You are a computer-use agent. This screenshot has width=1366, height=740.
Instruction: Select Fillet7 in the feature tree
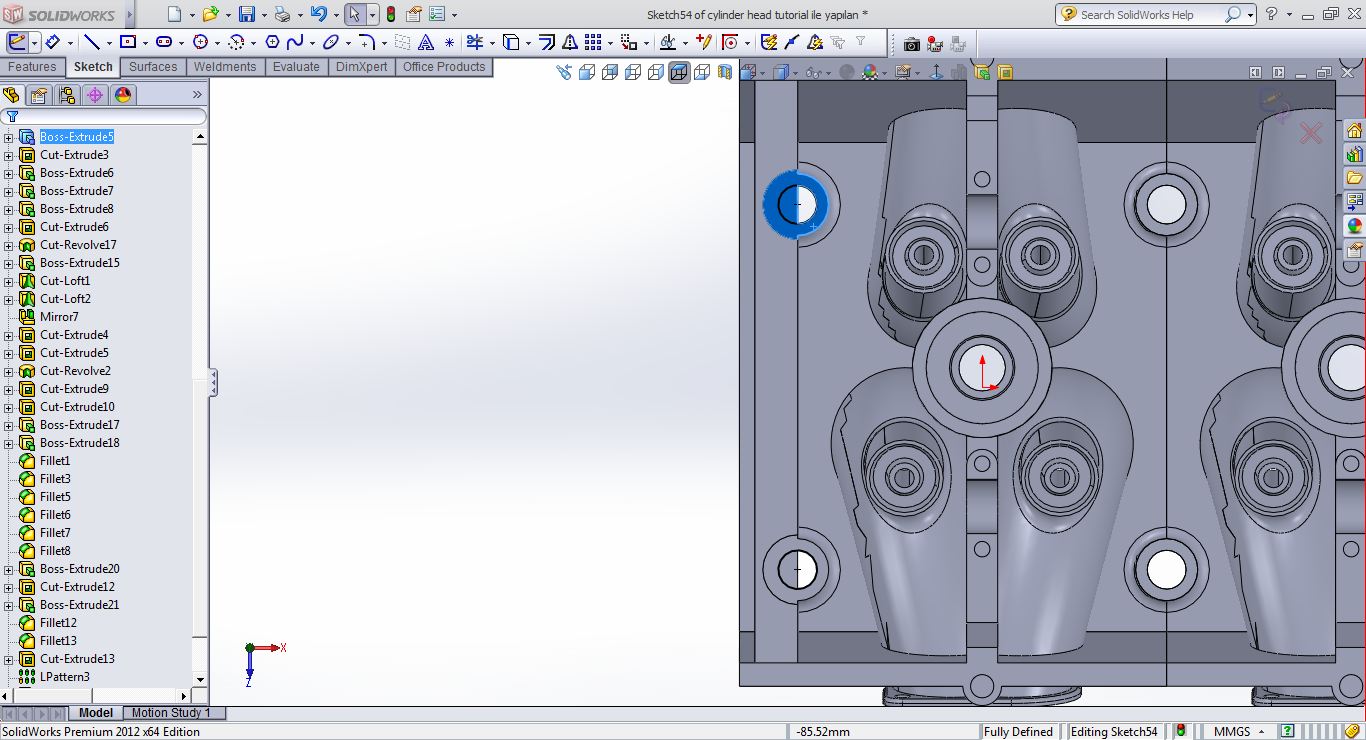(x=55, y=533)
